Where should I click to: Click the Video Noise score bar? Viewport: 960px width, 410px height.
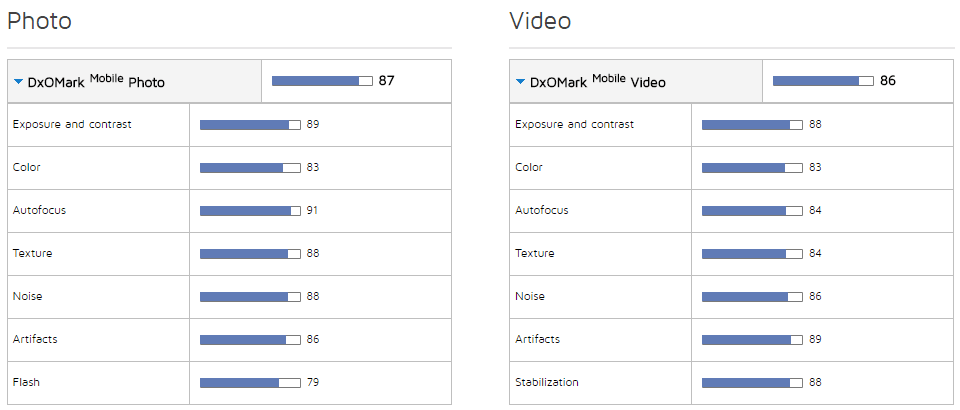752,297
